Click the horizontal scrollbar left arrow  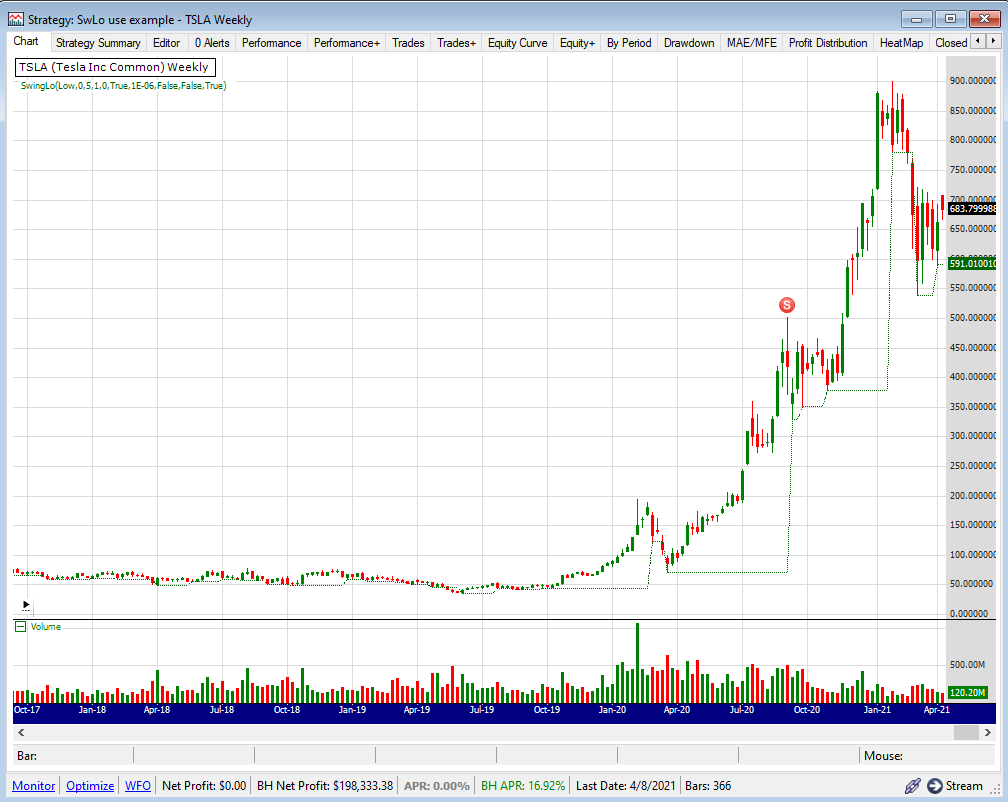click(x=21, y=733)
